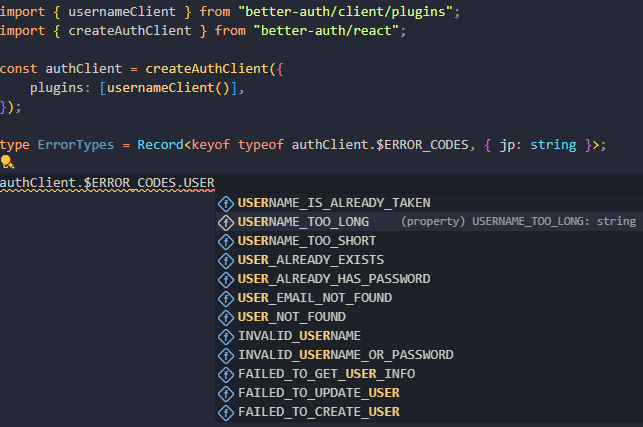The width and height of the screenshot is (643, 427).
Task: Click 'keyof' keyword in type definition
Action: click(x=211, y=145)
